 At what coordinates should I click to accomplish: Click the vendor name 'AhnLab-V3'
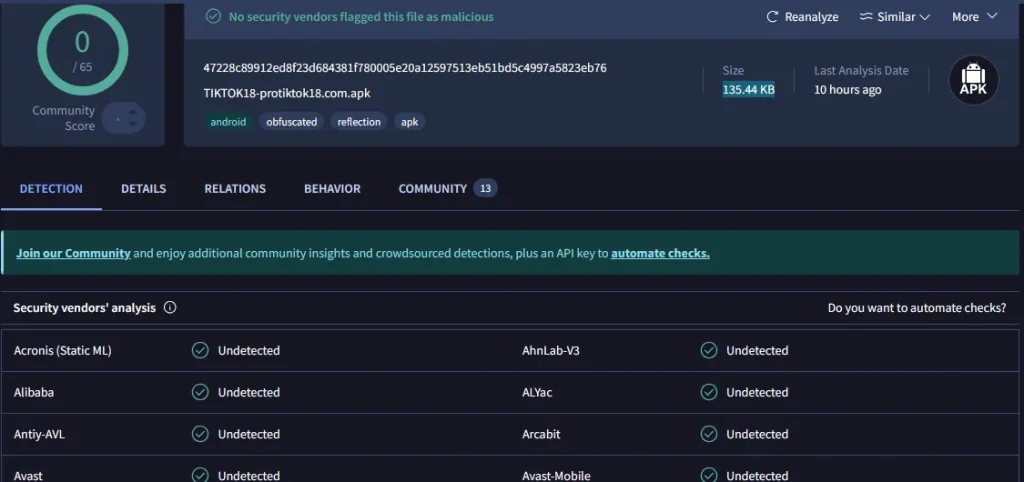point(551,351)
